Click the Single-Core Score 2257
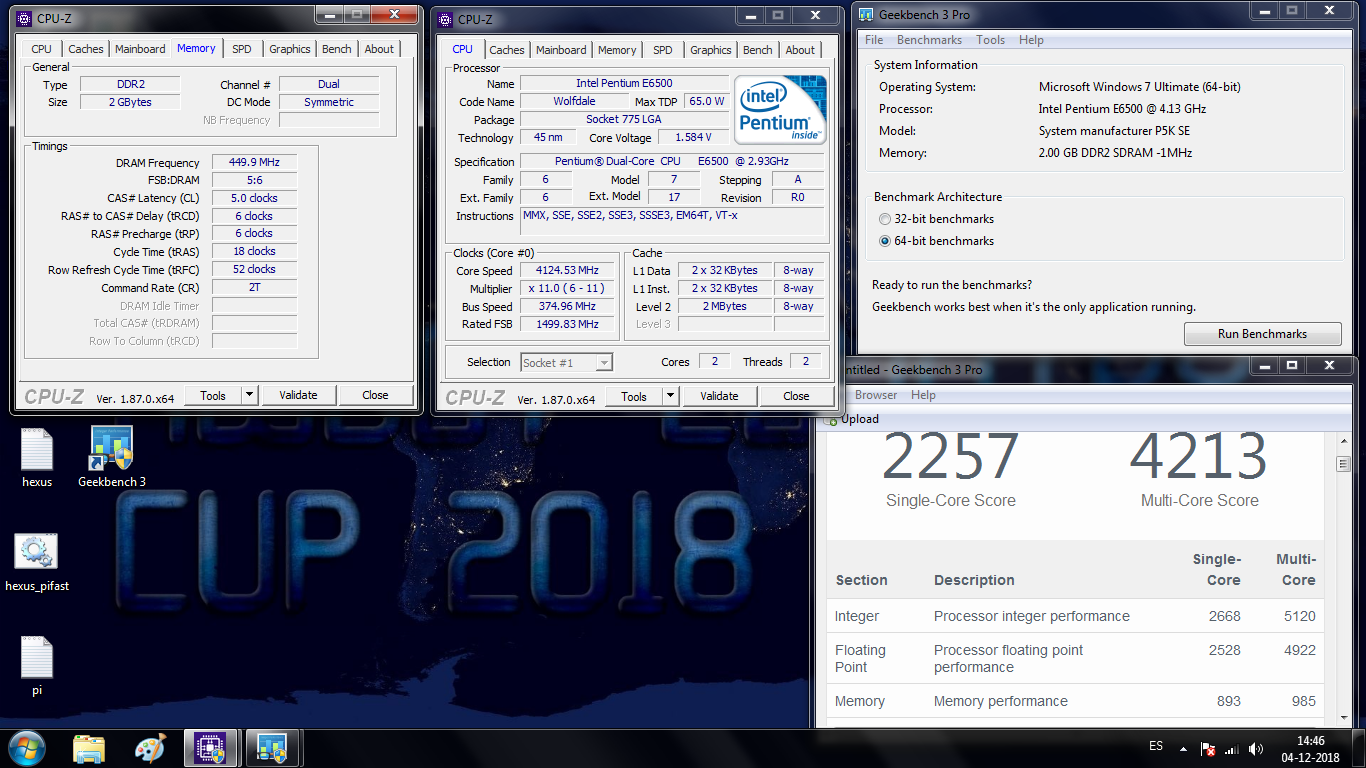This screenshot has width=1366, height=768. (950, 457)
